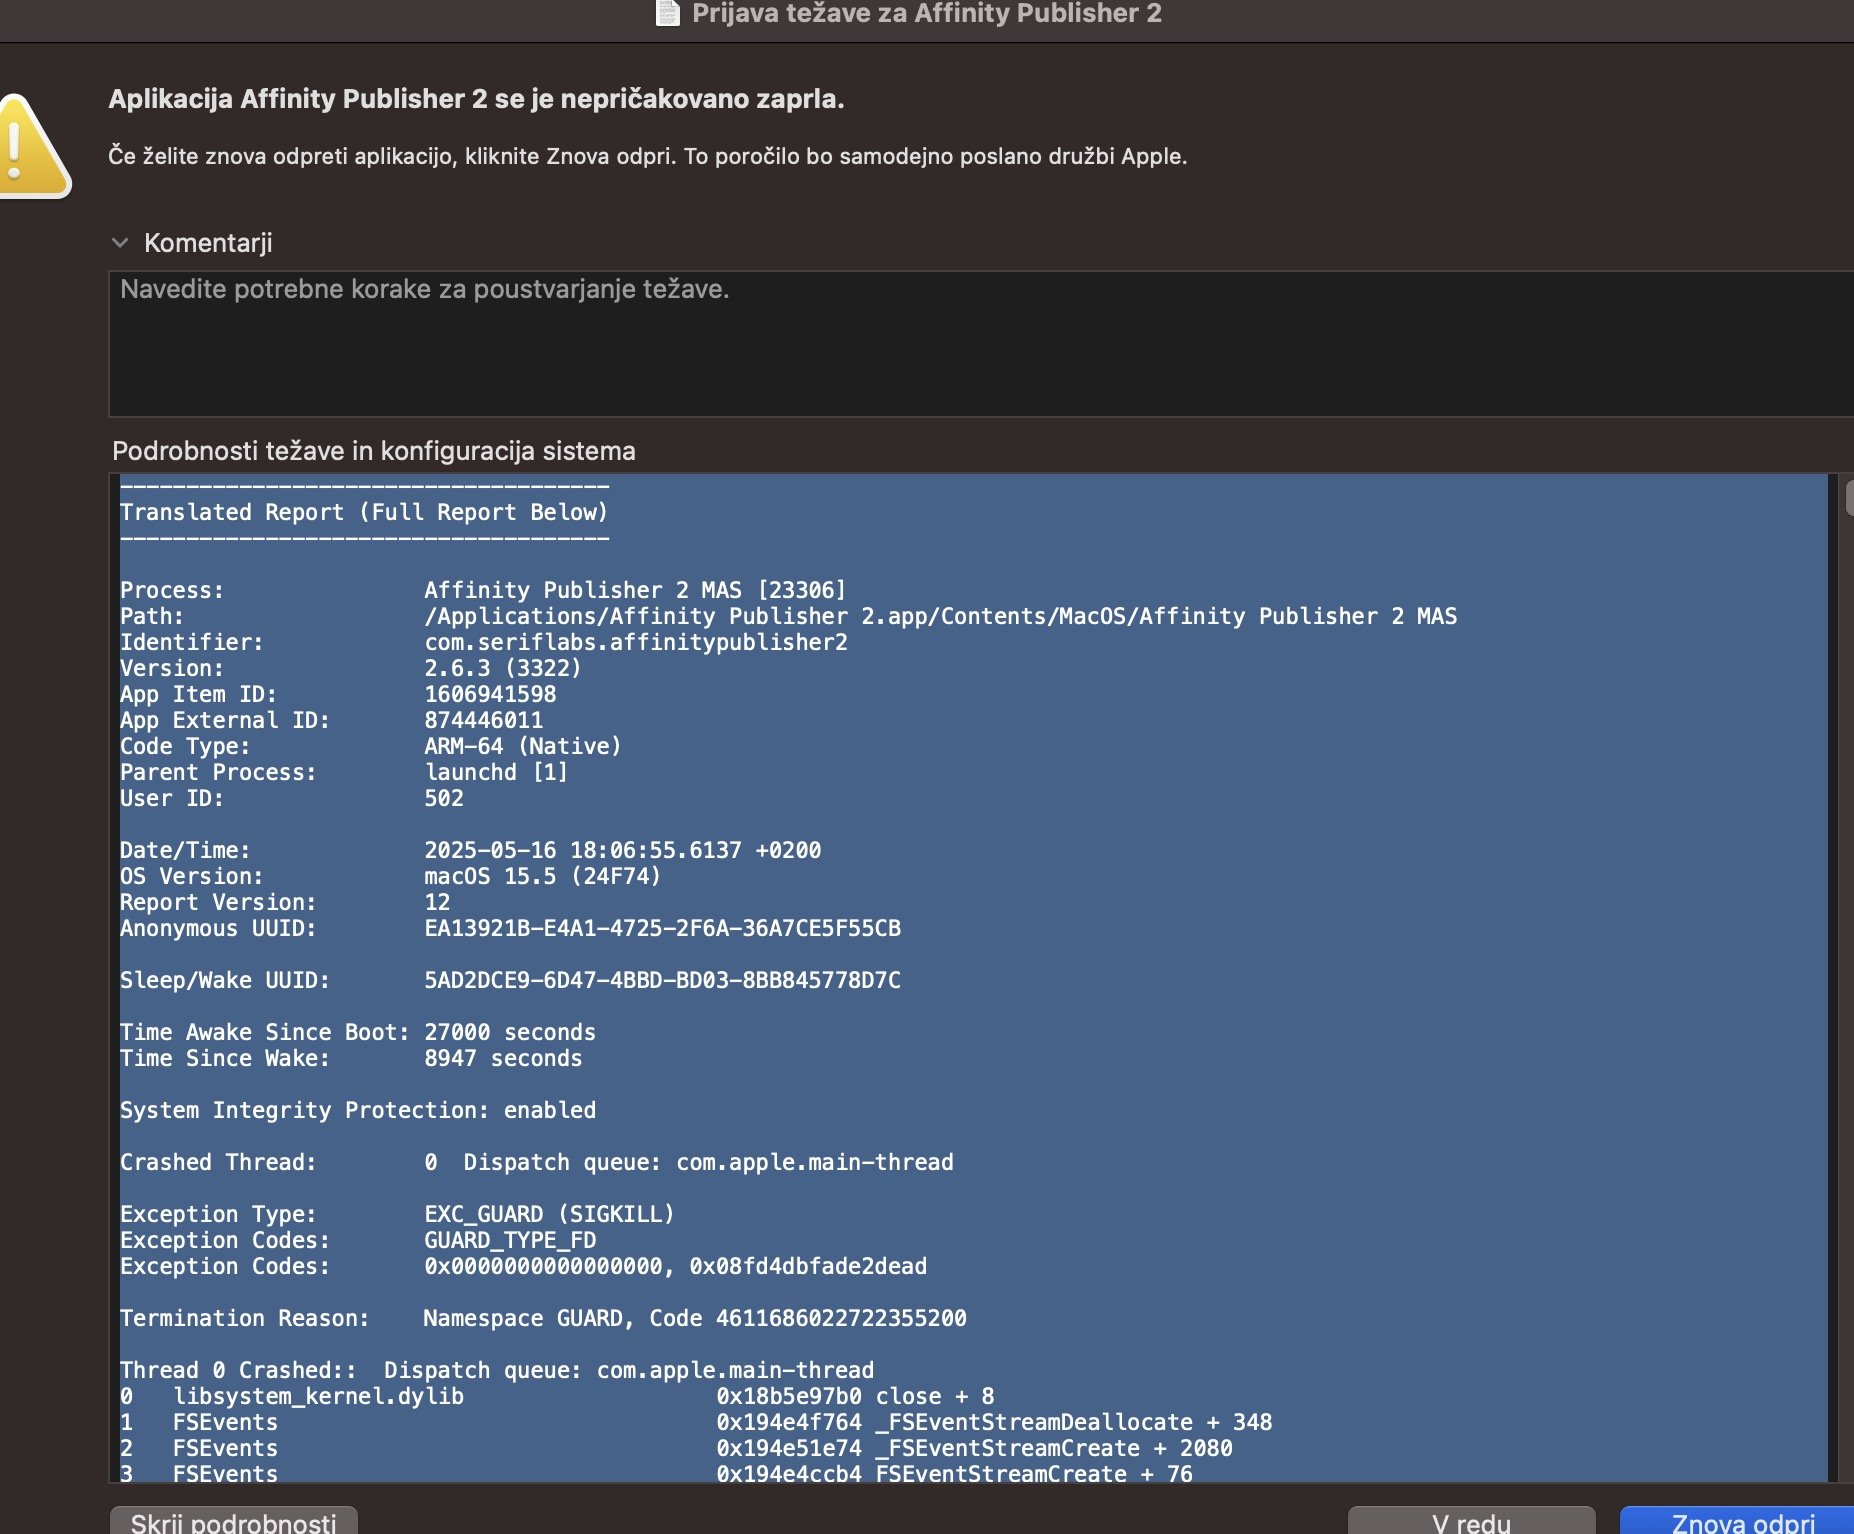Click the Parent Process value launchd [1]
This screenshot has height=1534, width=1854.
496,772
